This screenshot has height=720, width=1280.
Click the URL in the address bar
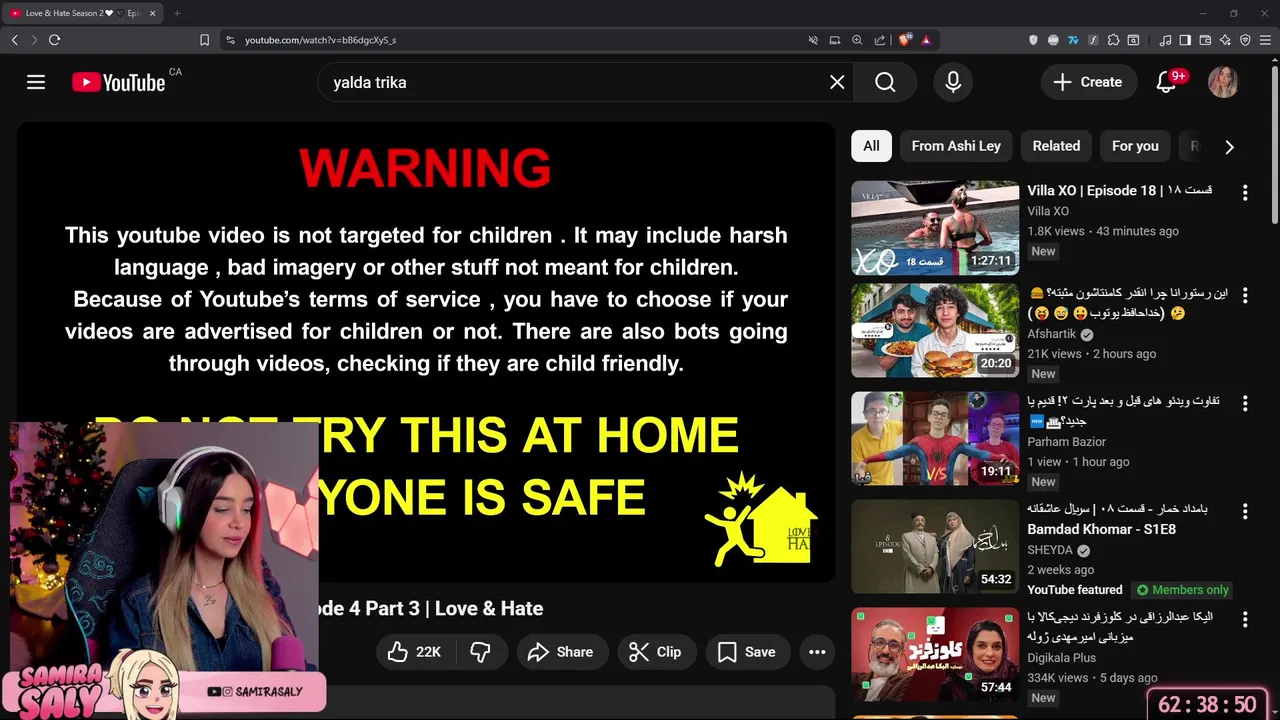[320, 40]
